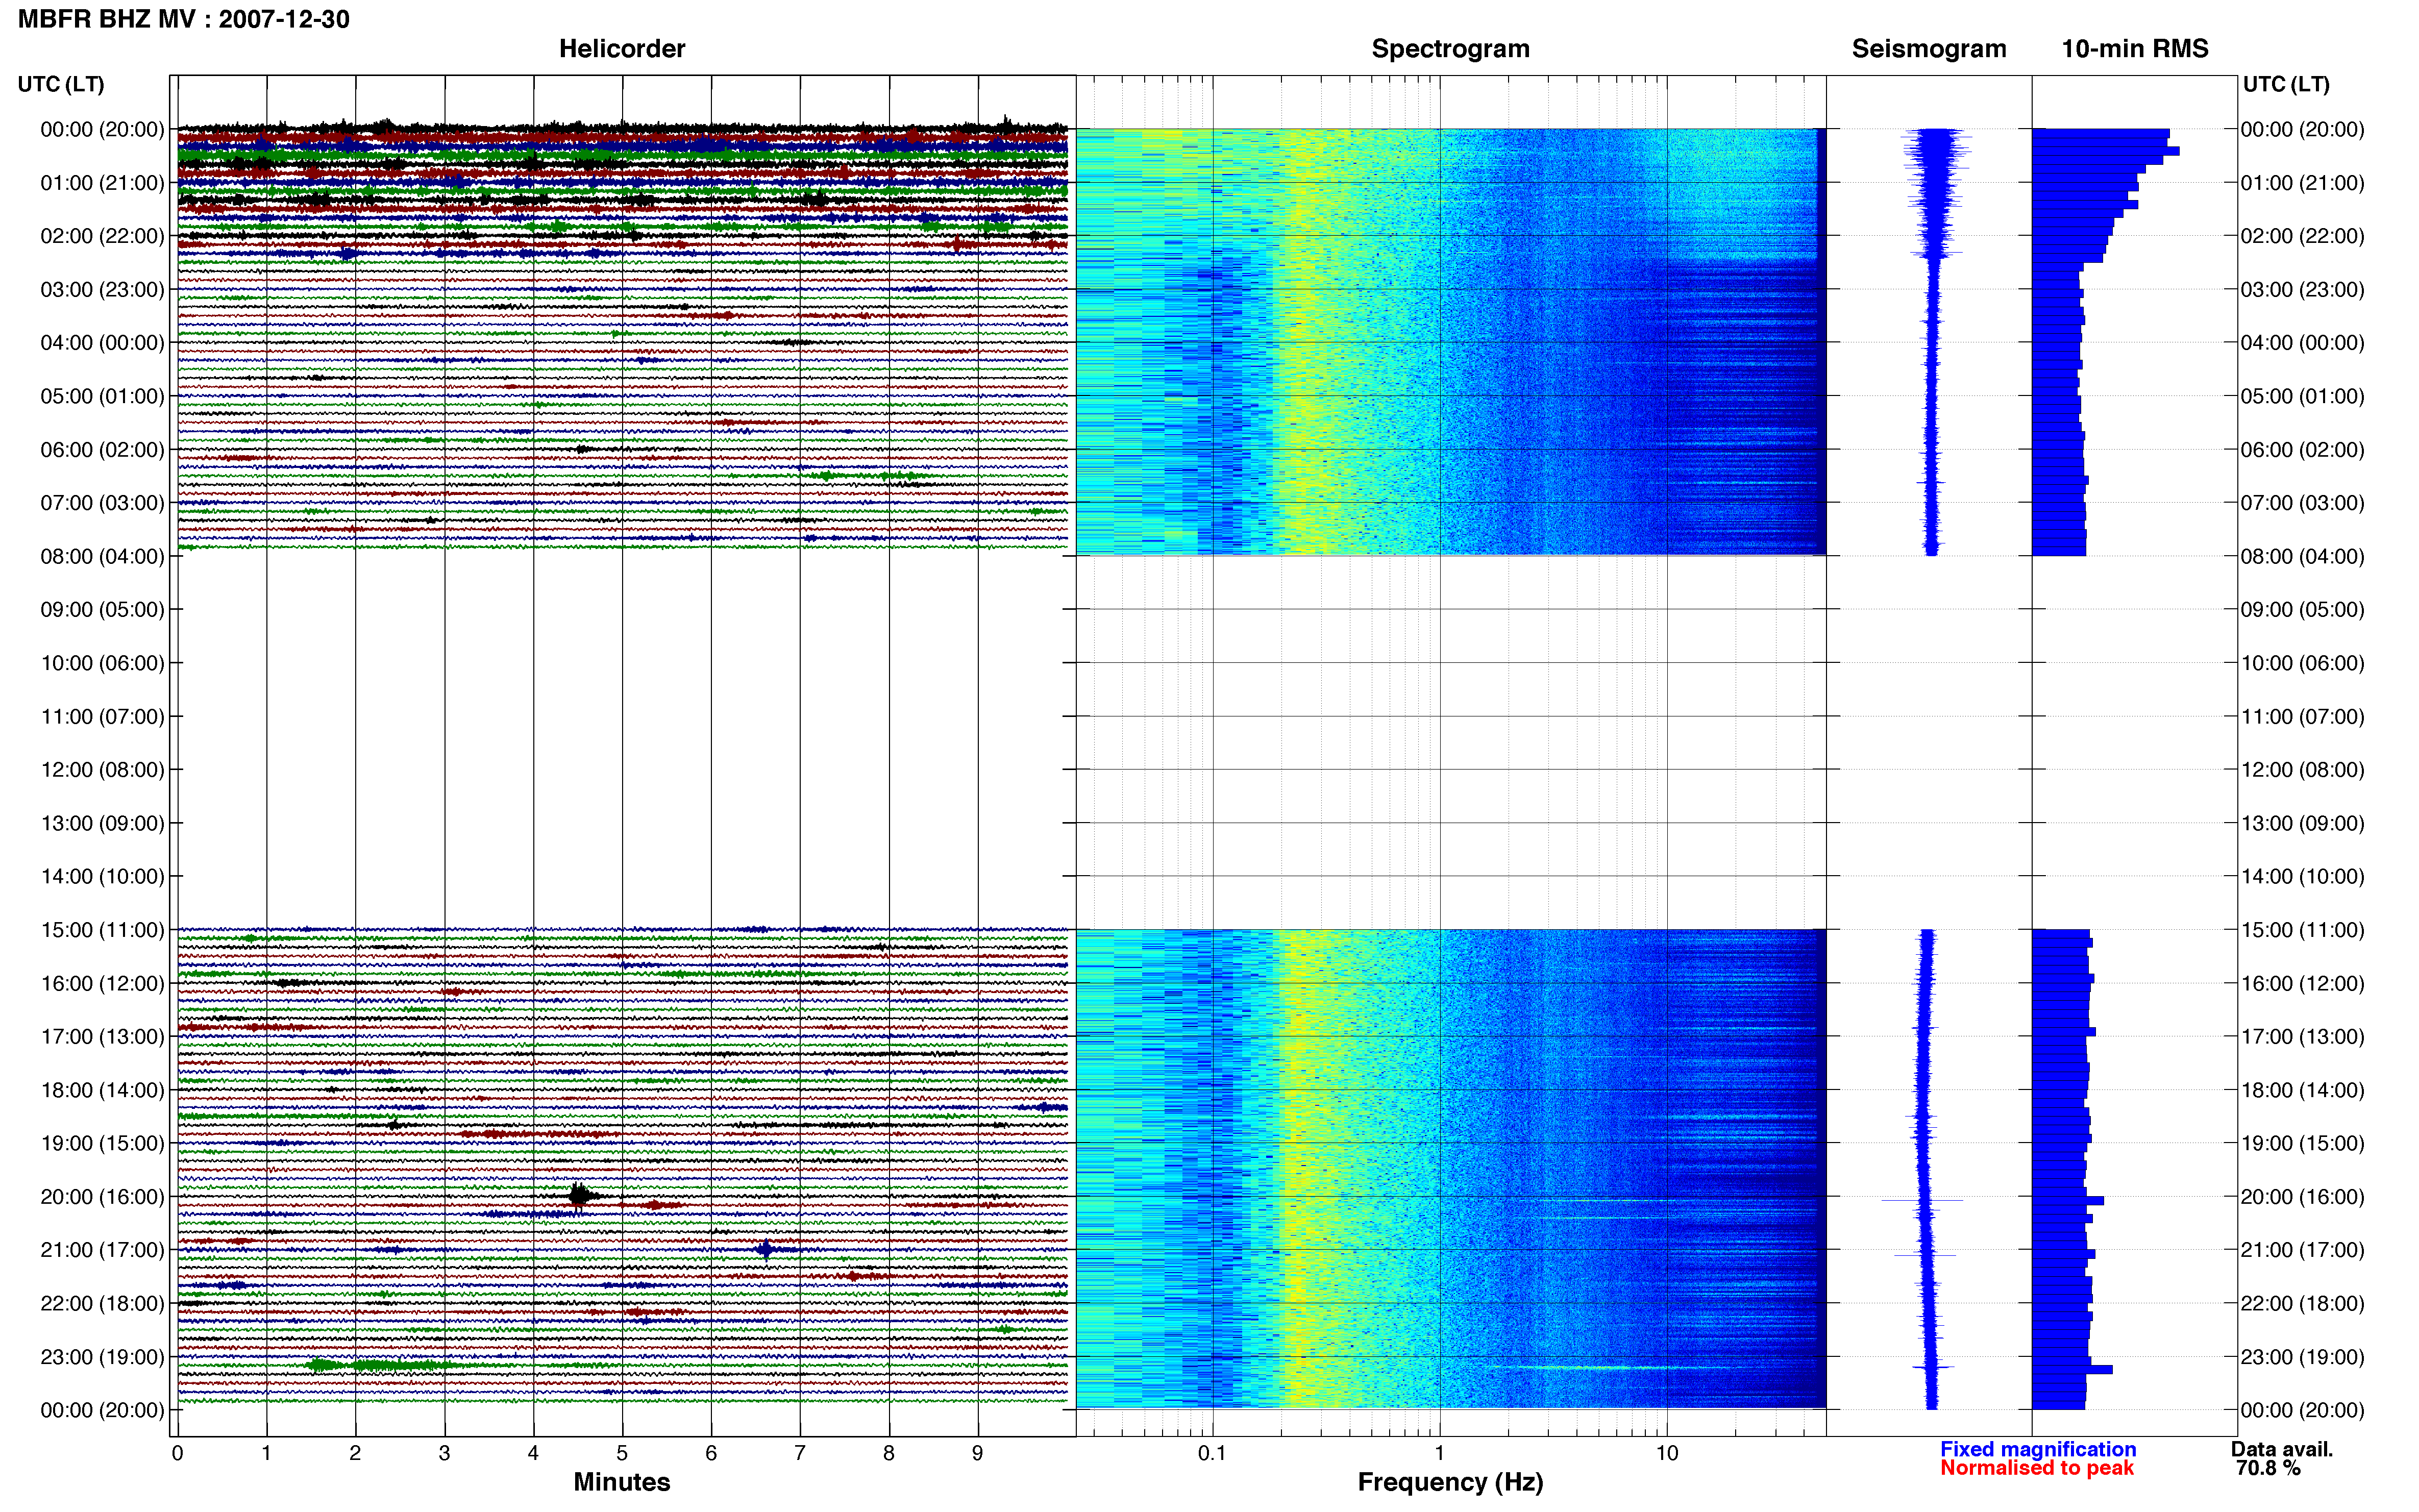The image size is (2419, 1512).
Task: Select the "Helicorder" panel heading
Action: 621,49
